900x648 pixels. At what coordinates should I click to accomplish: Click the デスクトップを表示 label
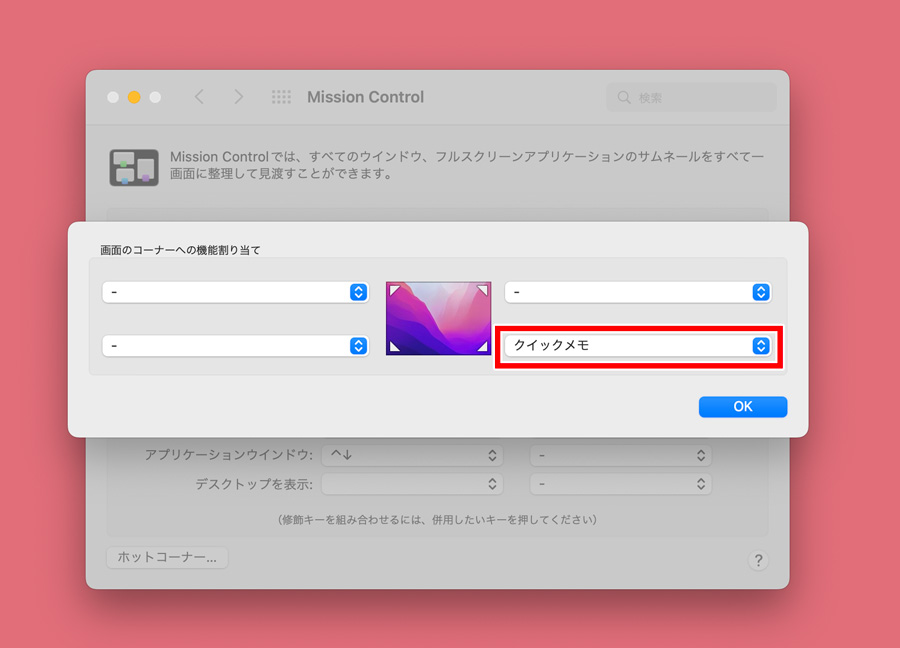[254, 484]
